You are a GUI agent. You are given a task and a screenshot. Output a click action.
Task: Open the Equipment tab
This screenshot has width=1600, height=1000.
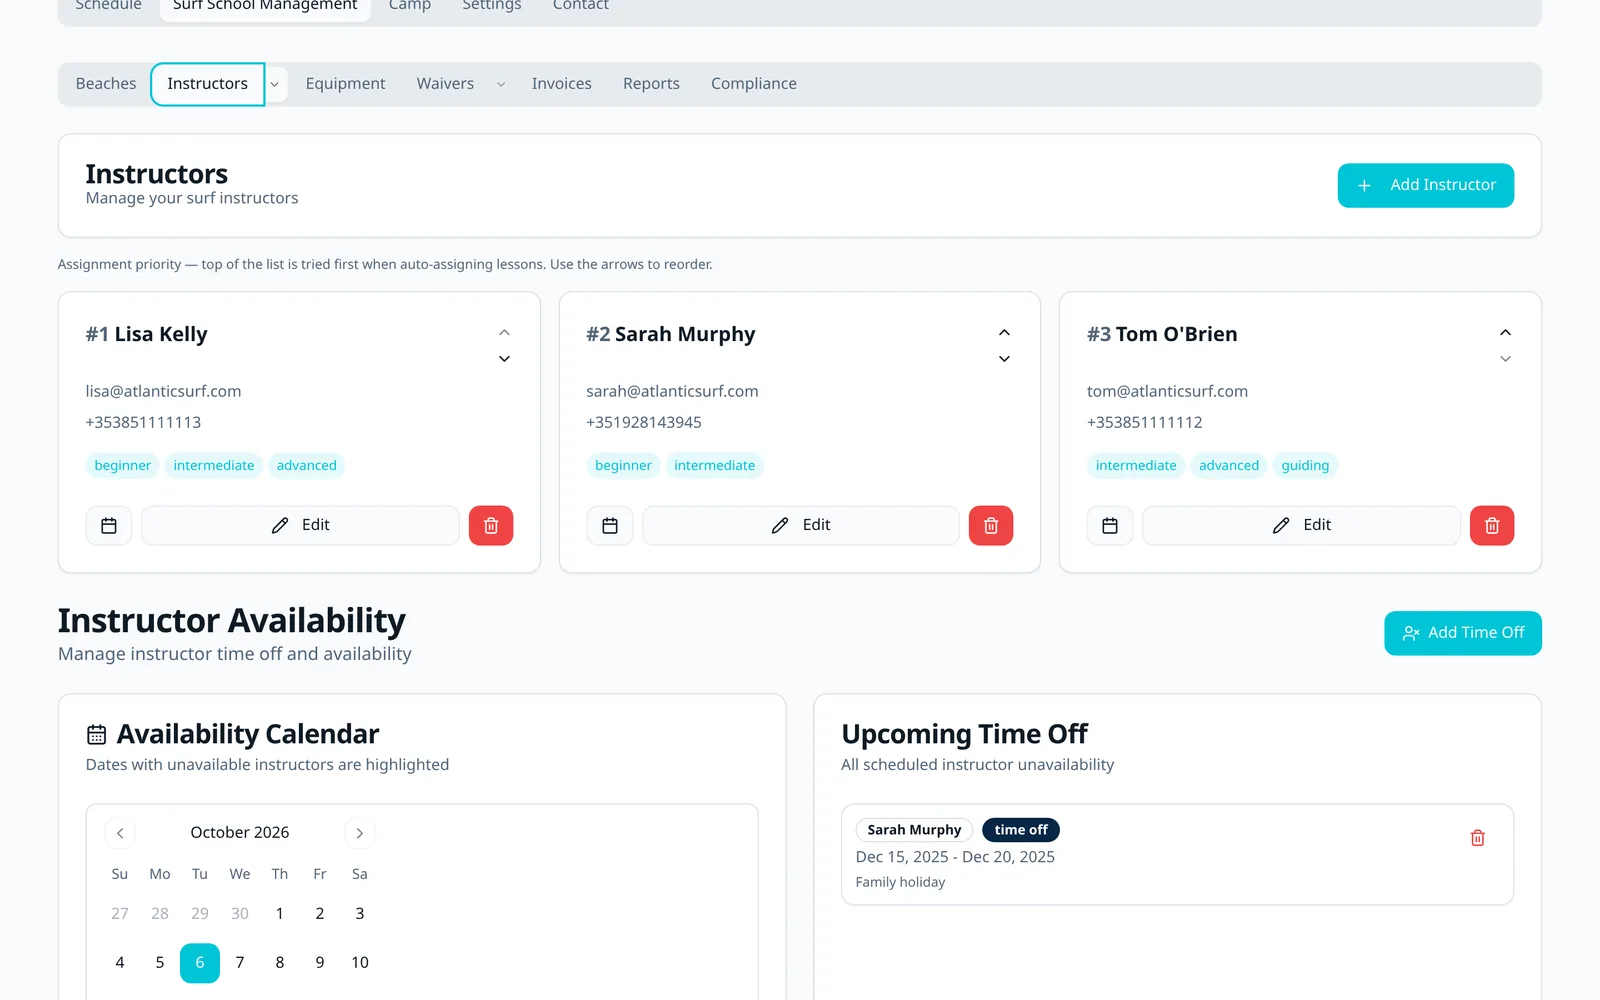[x=345, y=84]
